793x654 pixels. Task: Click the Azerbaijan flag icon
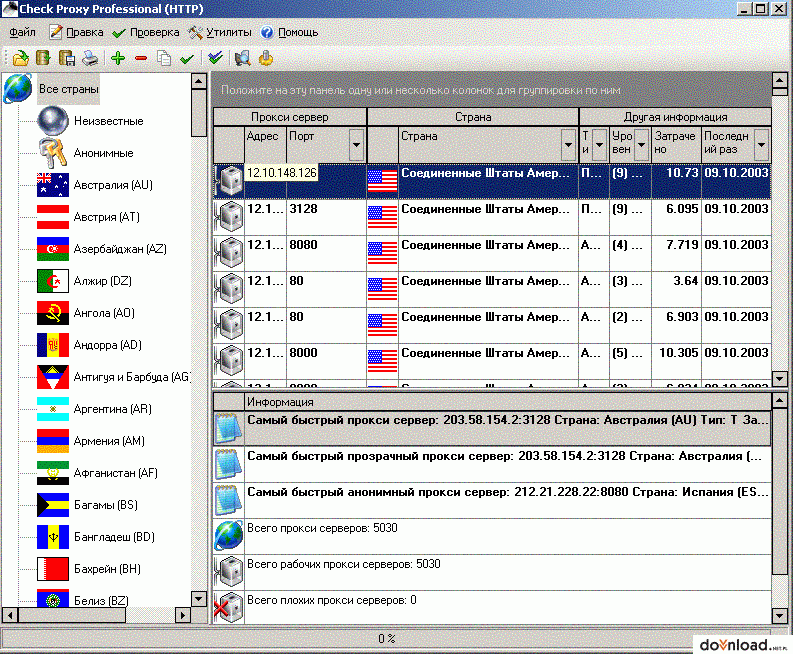point(53,248)
